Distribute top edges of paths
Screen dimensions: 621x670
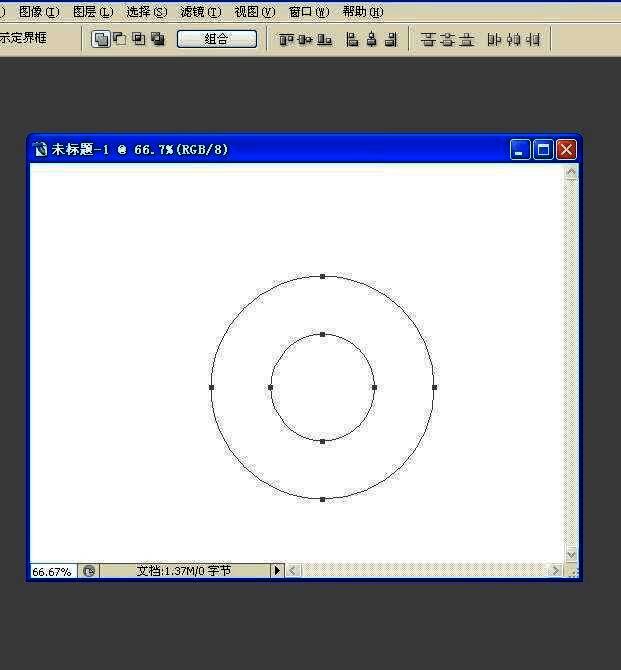[x=428, y=39]
